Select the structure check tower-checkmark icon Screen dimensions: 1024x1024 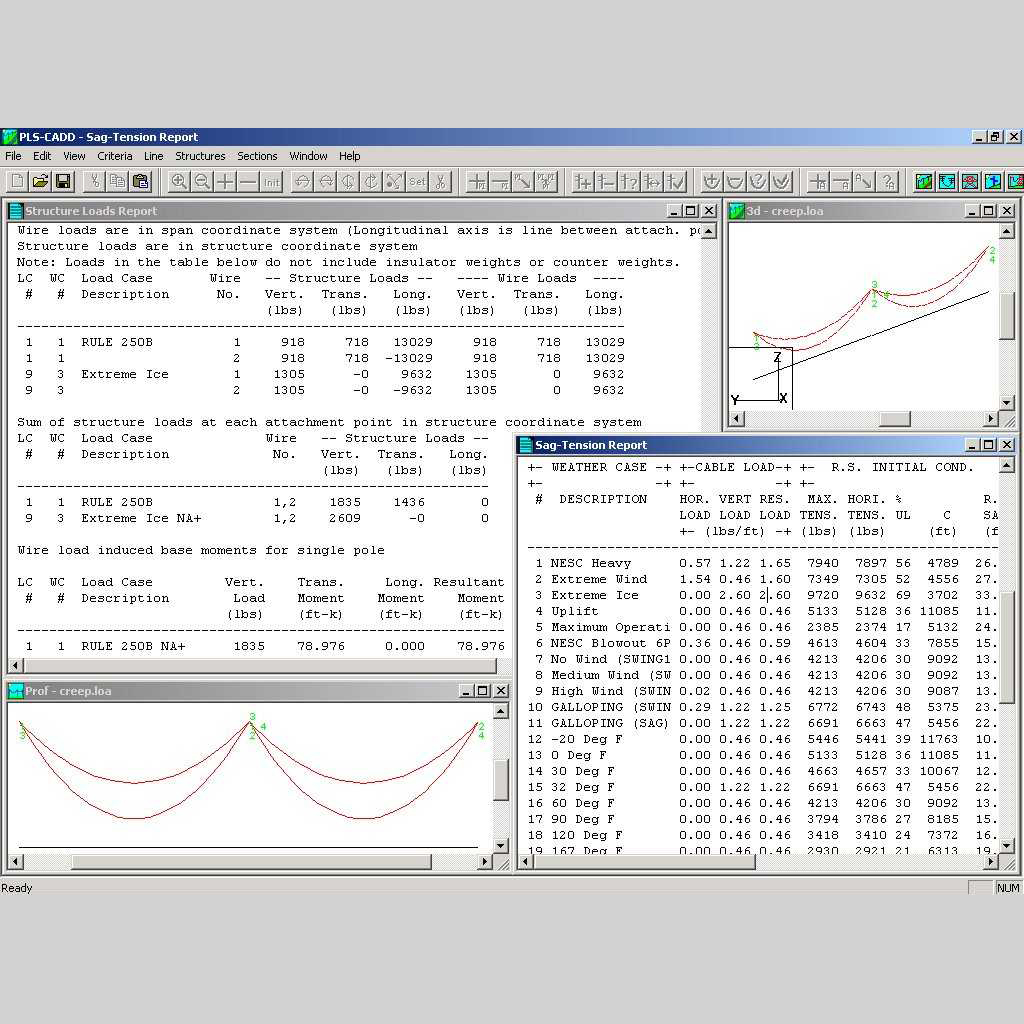click(677, 181)
